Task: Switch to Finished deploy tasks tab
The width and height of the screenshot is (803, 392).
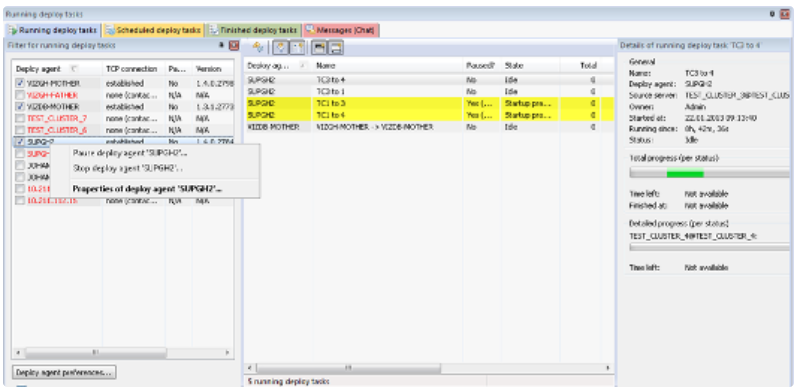Action: point(254,30)
